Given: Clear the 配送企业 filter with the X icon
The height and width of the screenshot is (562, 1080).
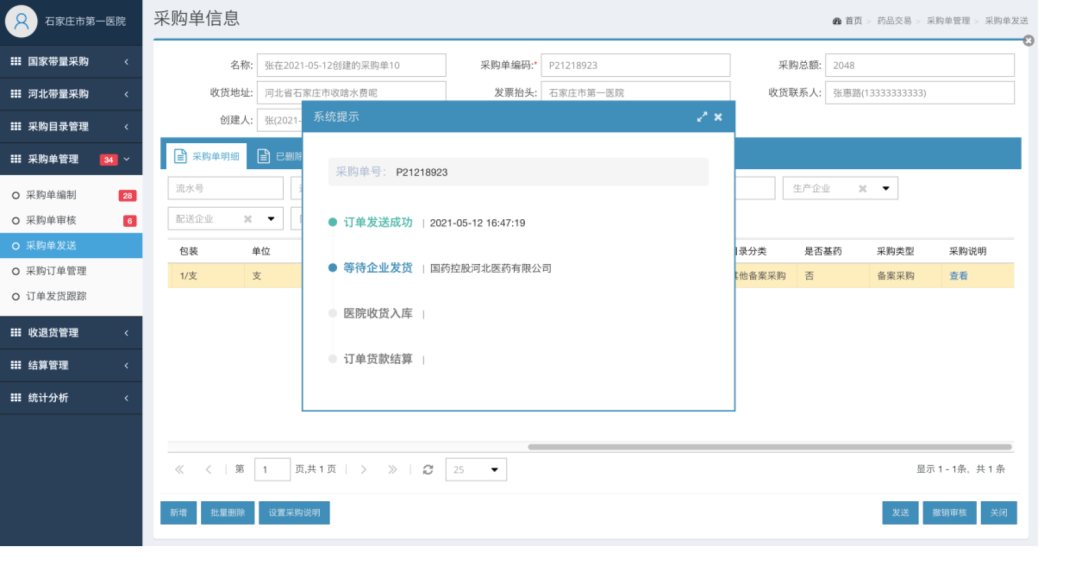Looking at the screenshot, I should pyautogui.click(x=248, y=219).
